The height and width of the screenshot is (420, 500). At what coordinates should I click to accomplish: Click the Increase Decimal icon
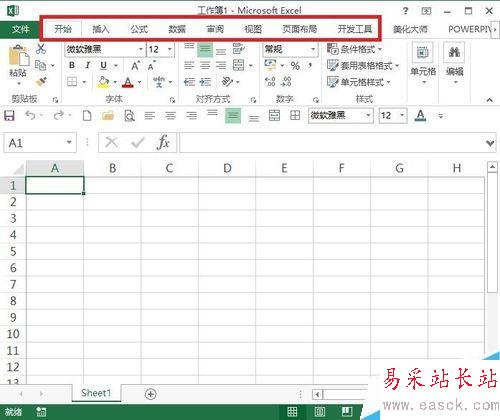[270, 82]
